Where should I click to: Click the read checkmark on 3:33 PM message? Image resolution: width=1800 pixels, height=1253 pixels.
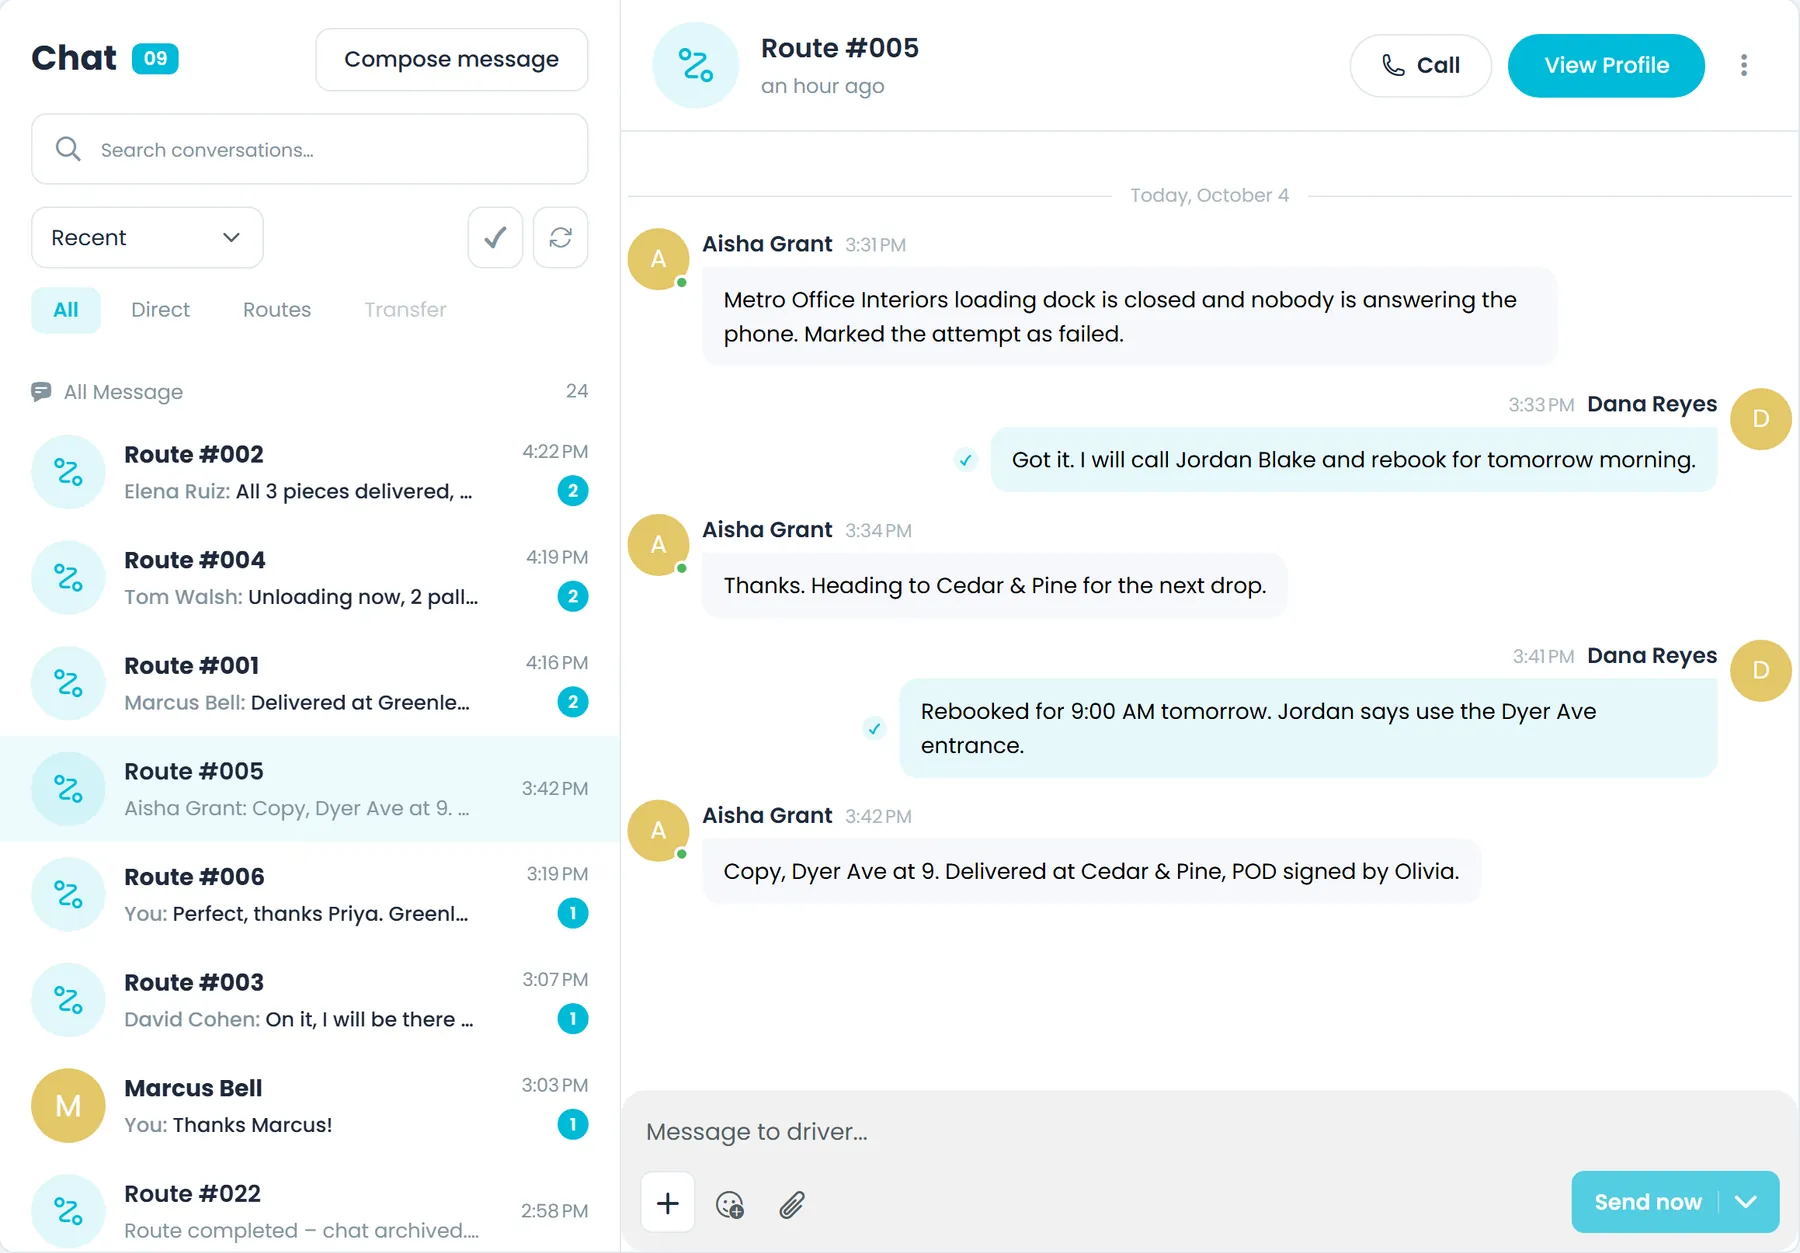coord(965,460)
